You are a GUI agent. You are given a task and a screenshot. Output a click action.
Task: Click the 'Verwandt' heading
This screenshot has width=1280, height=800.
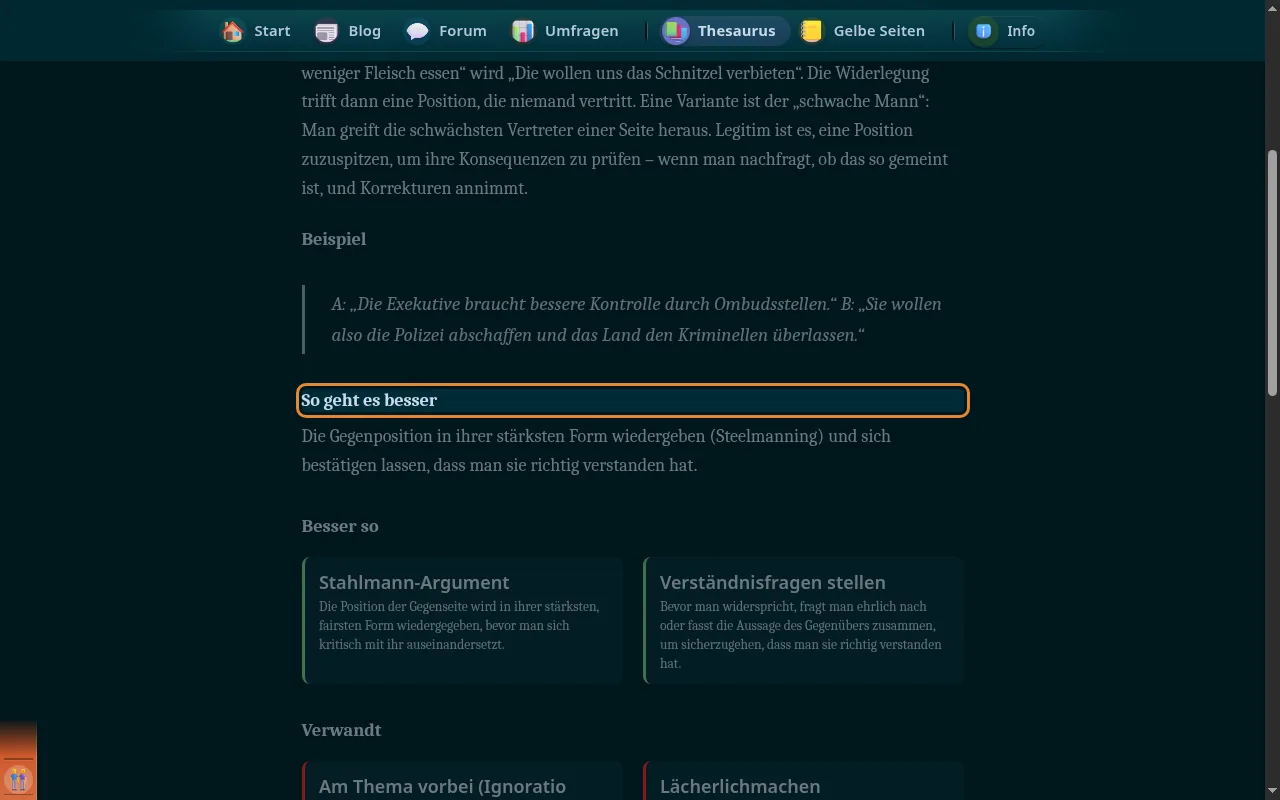pyautogui.click(x=341, y=730)
